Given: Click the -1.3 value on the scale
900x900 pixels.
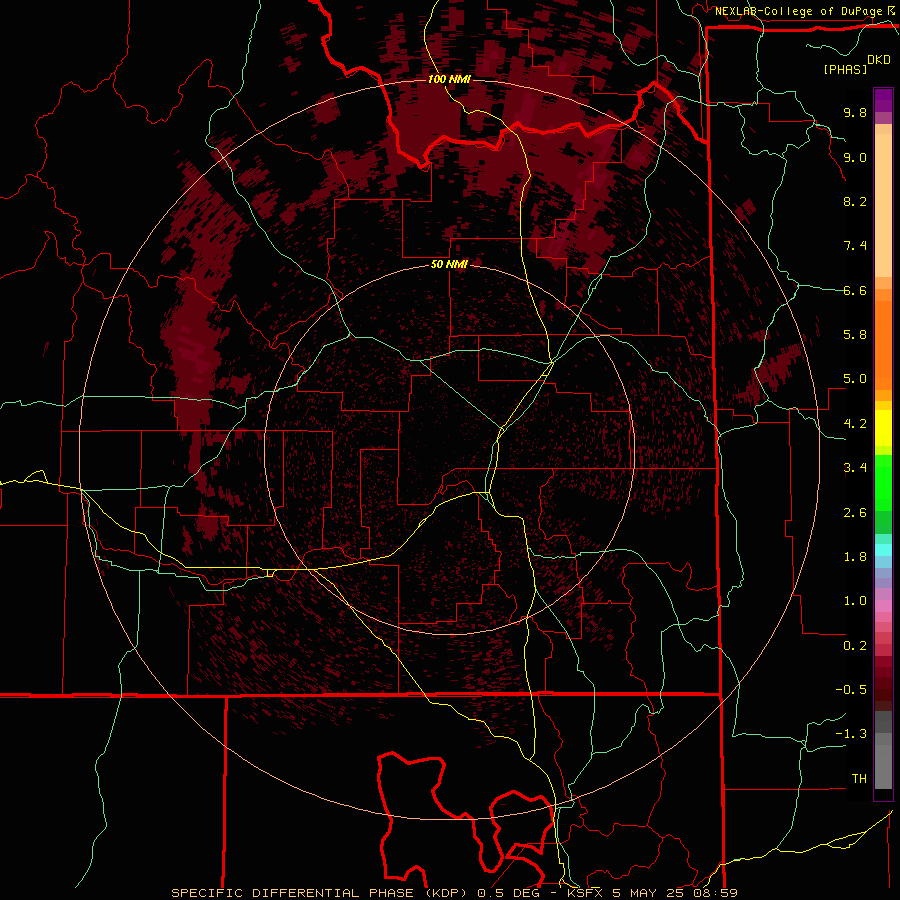Looking at the screenshot, I should click(x=851, y=734).
